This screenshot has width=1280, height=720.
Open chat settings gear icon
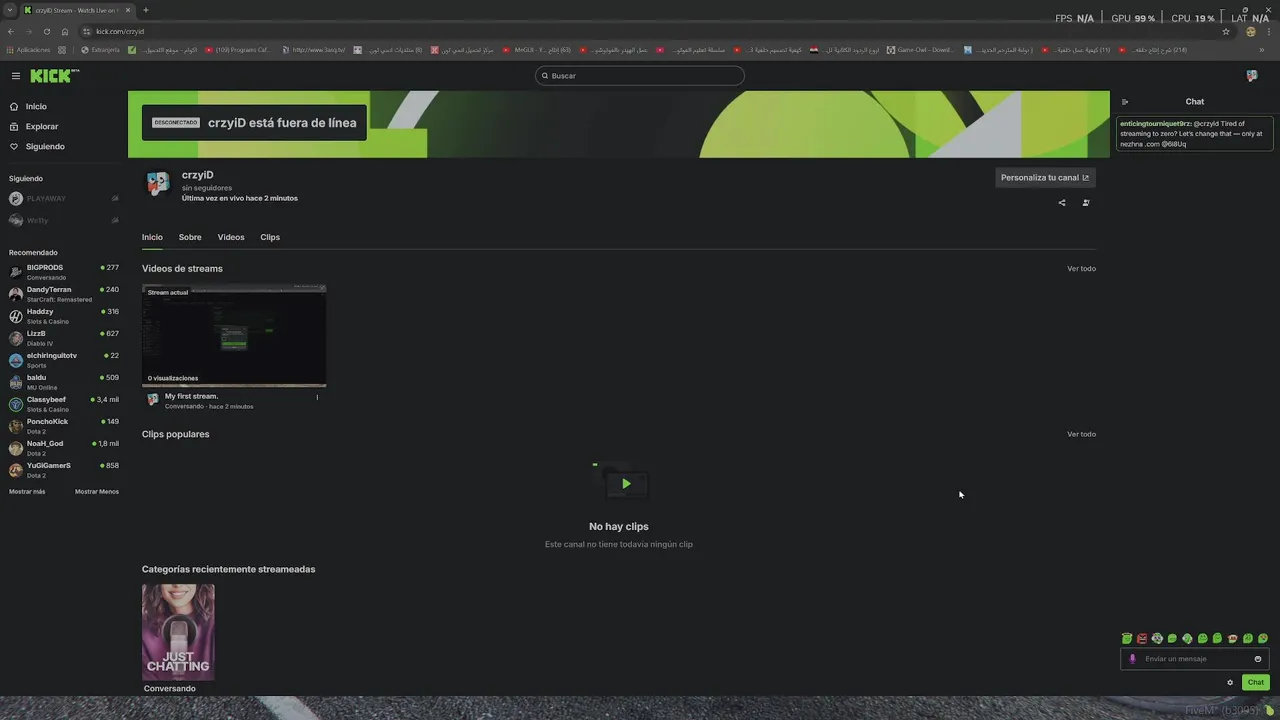click(x=1230, y=683)
